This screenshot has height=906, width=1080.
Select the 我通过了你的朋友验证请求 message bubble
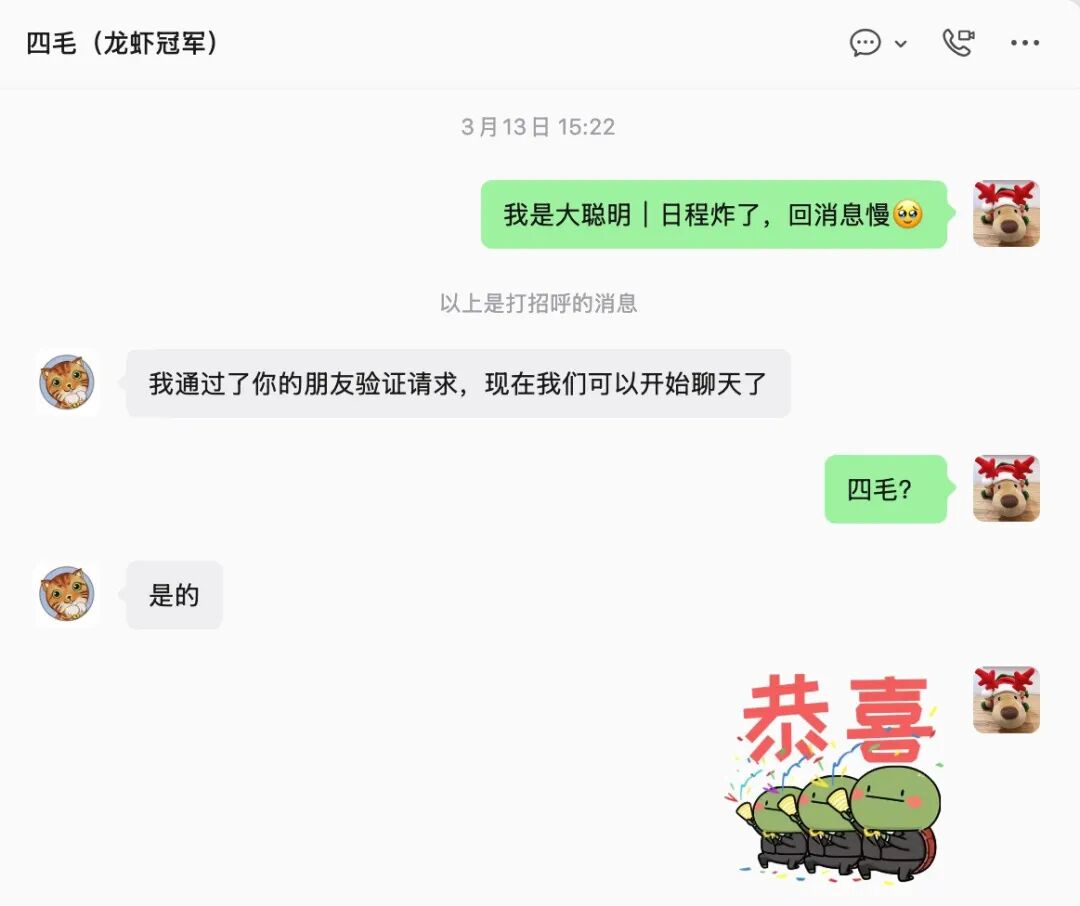458,383
